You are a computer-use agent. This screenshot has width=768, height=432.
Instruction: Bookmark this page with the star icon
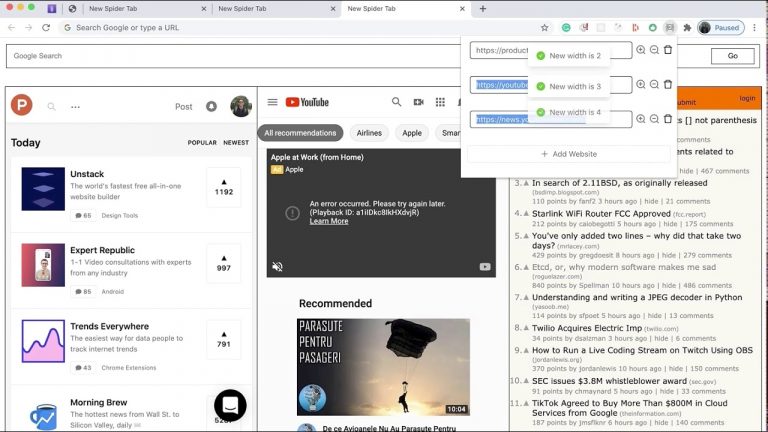[545, 28]
